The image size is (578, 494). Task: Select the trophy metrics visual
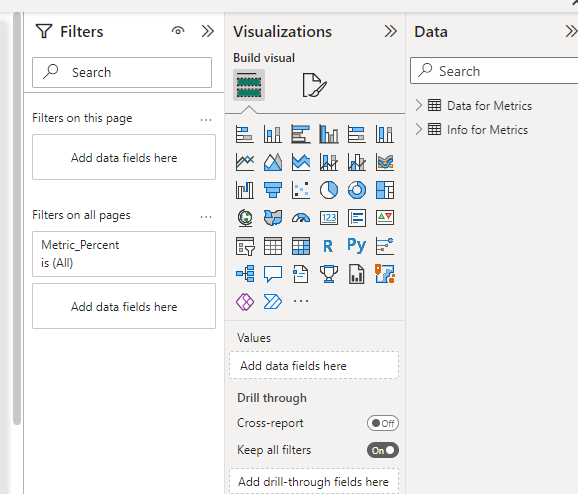tap(329, 274)
